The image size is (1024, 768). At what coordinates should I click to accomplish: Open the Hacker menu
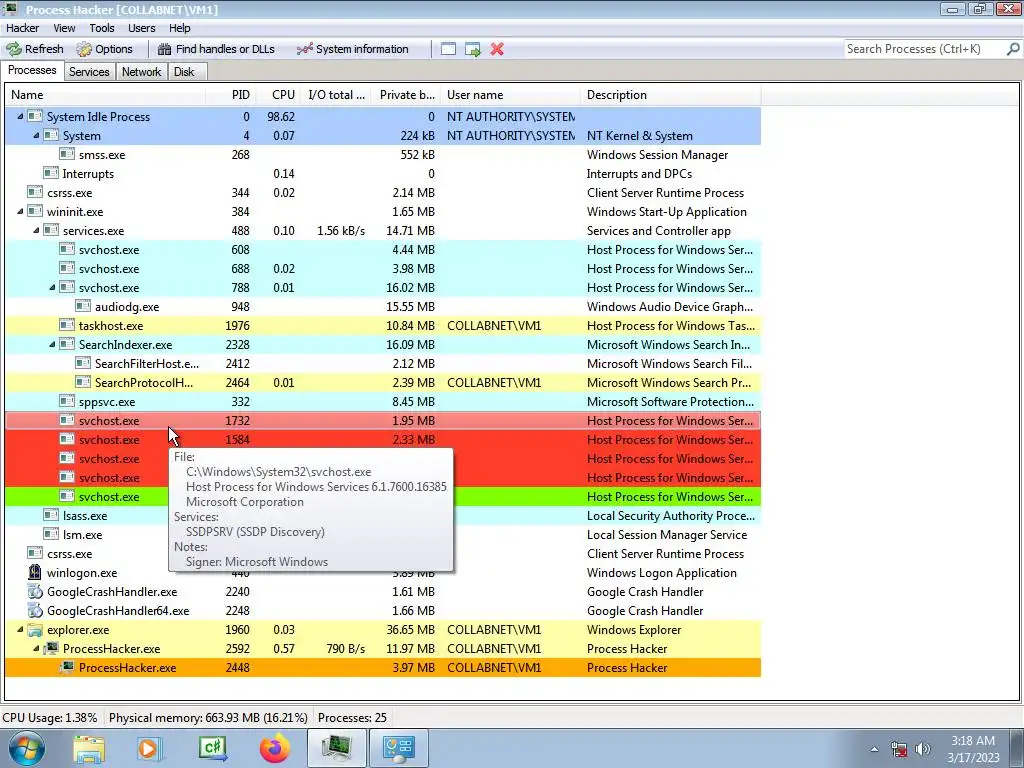23,28
